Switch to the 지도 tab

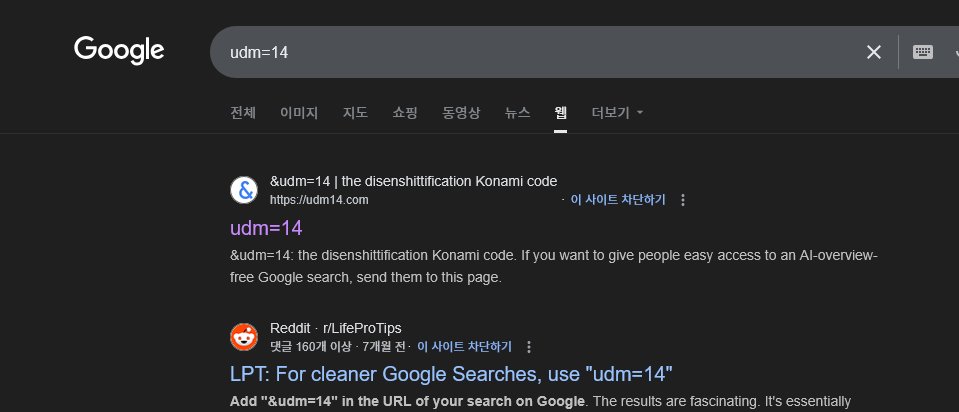355,113
